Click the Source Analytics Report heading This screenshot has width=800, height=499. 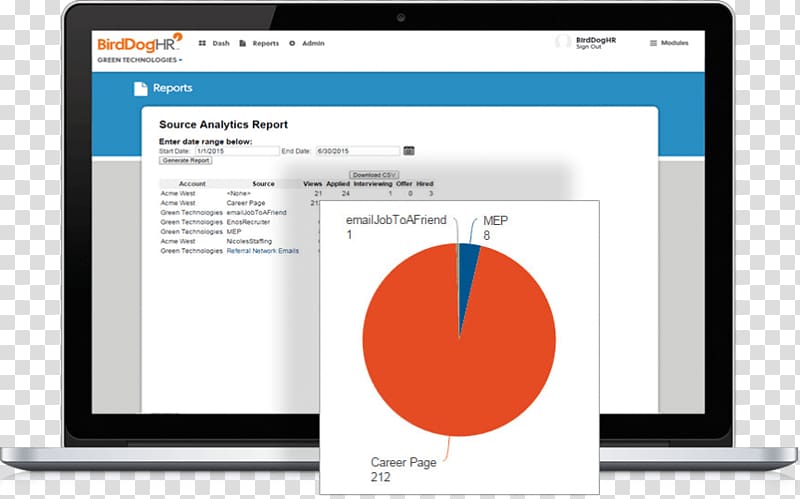tap(223, 124)
